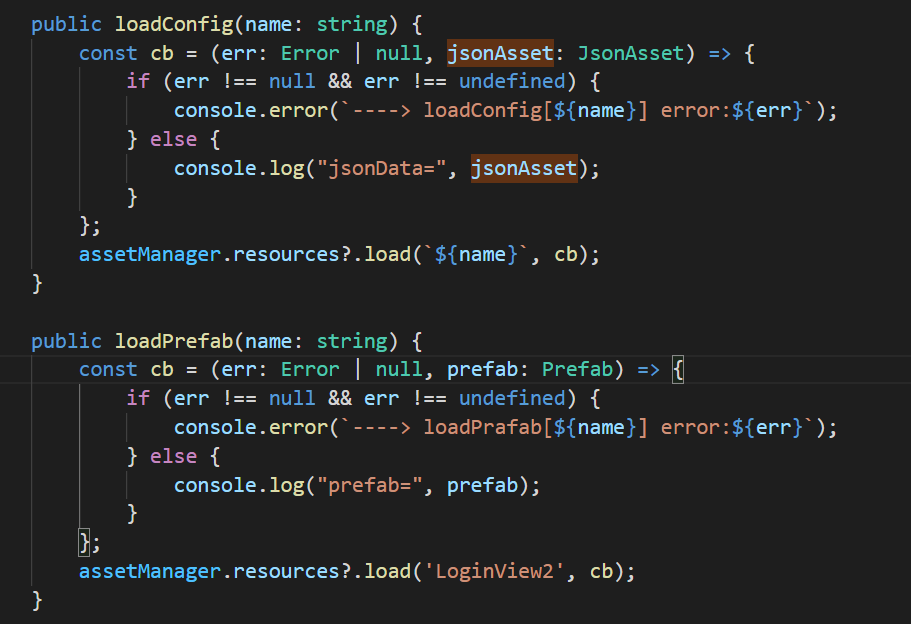Click prefab argument after the "prefab=" string
This screenshot has width=911, height=624.
pyautogui.click(x=482, y=486)
